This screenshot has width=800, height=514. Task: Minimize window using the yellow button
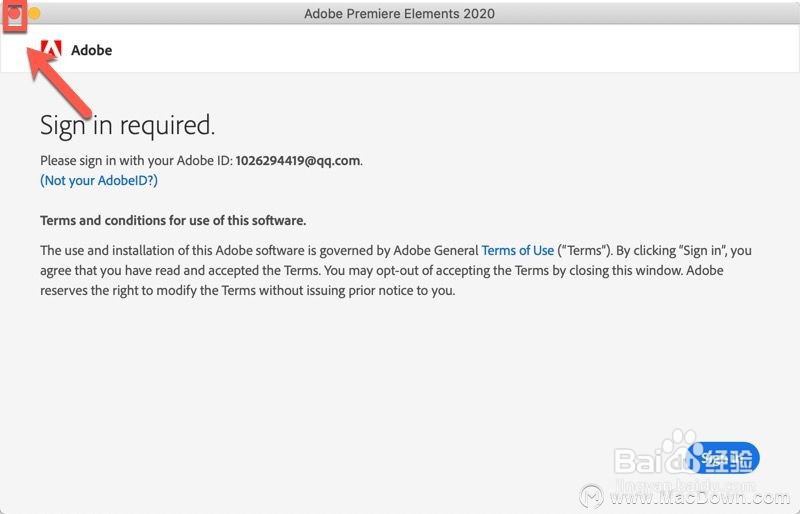pos(34,14)
